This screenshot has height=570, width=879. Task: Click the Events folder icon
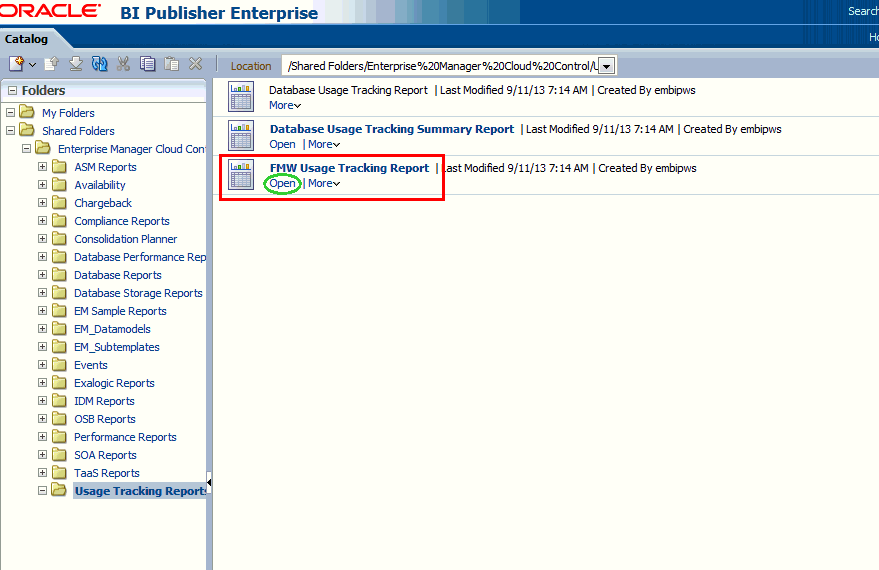pos(59,365)
